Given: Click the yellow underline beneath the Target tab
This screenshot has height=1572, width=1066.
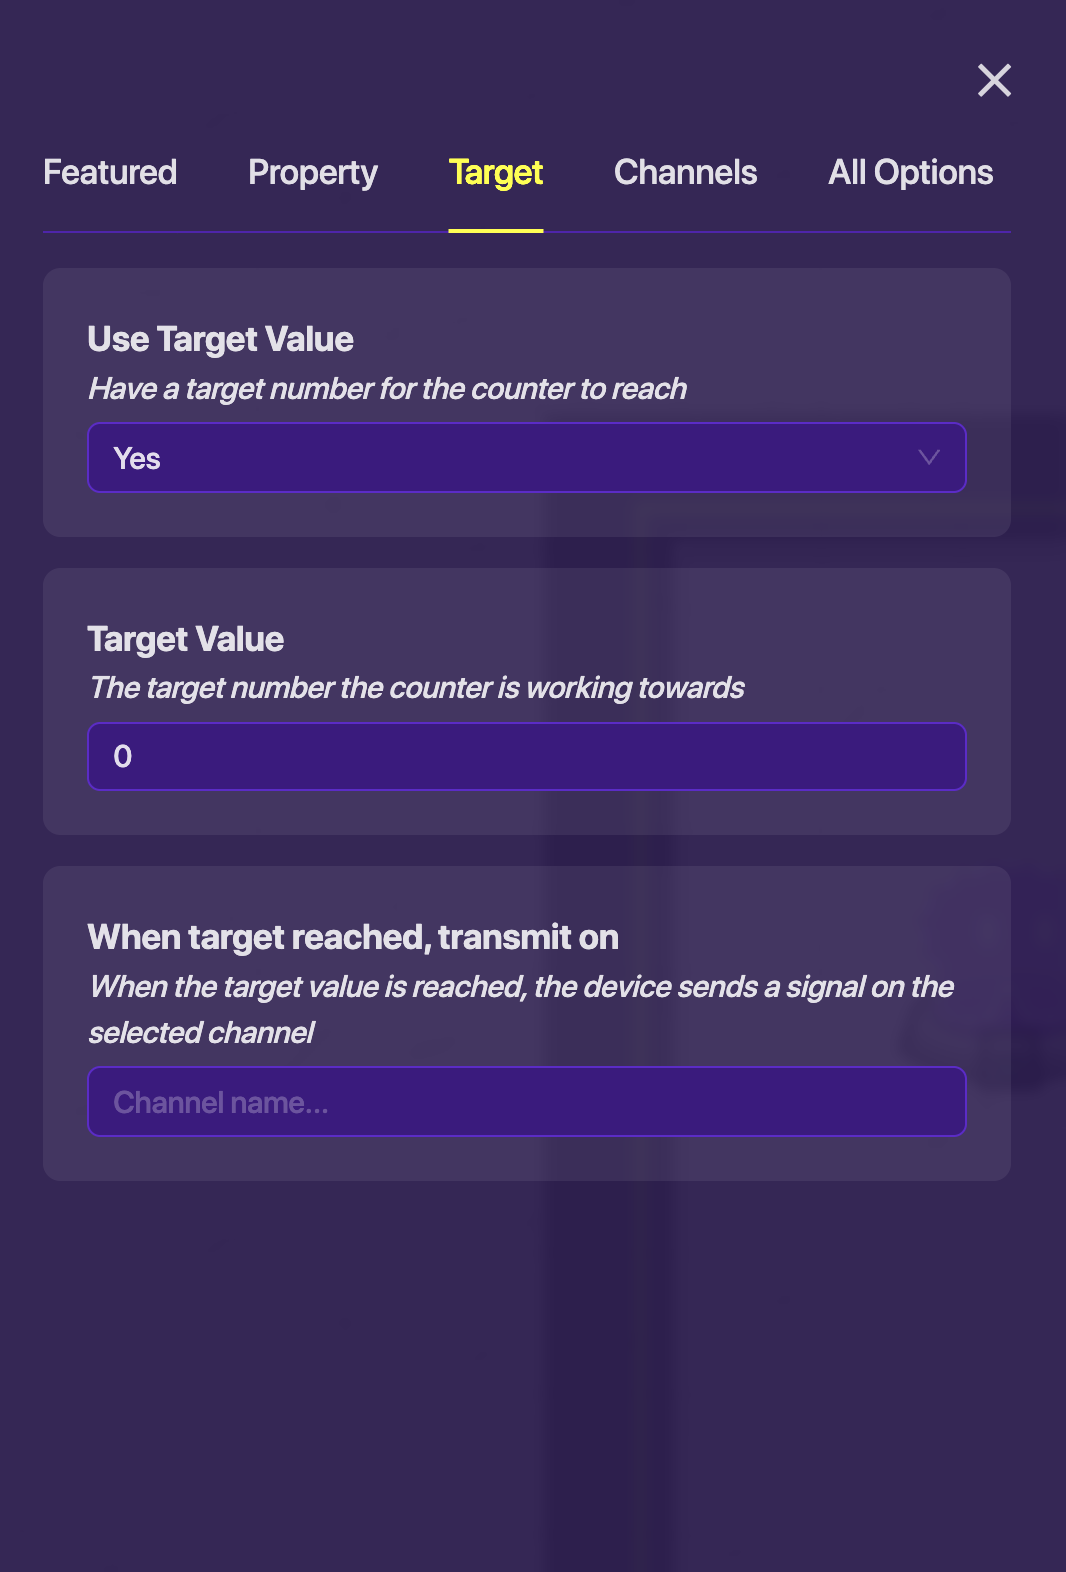Looking at the screenshot, I should point(495,231).
